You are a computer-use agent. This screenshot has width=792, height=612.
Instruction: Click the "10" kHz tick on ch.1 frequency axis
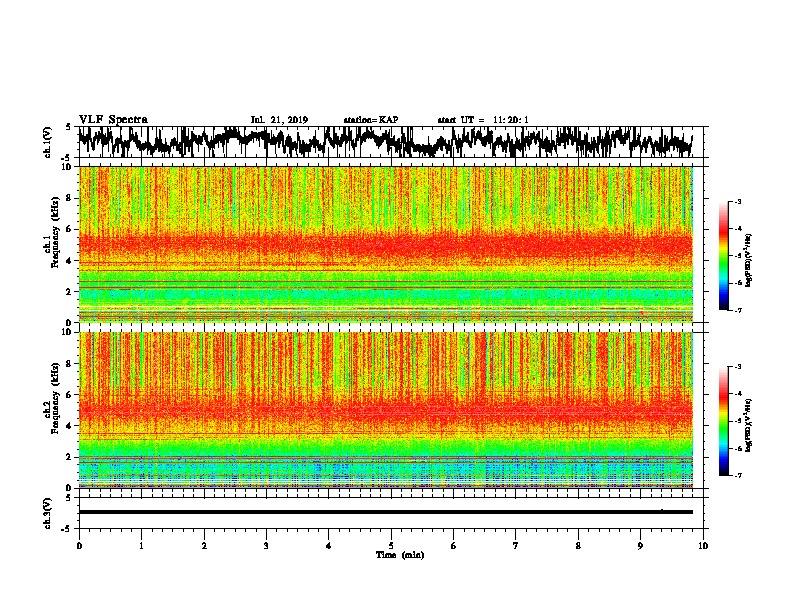click(67, 167)
